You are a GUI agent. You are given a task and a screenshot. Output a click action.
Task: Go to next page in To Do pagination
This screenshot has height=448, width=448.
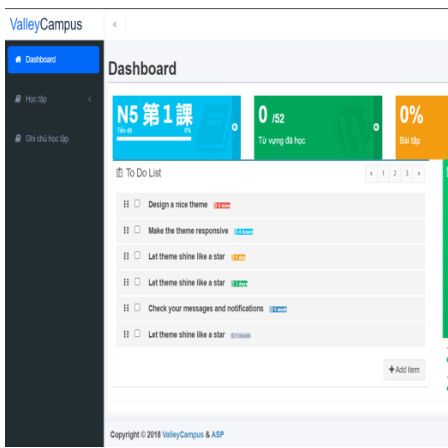419,173
